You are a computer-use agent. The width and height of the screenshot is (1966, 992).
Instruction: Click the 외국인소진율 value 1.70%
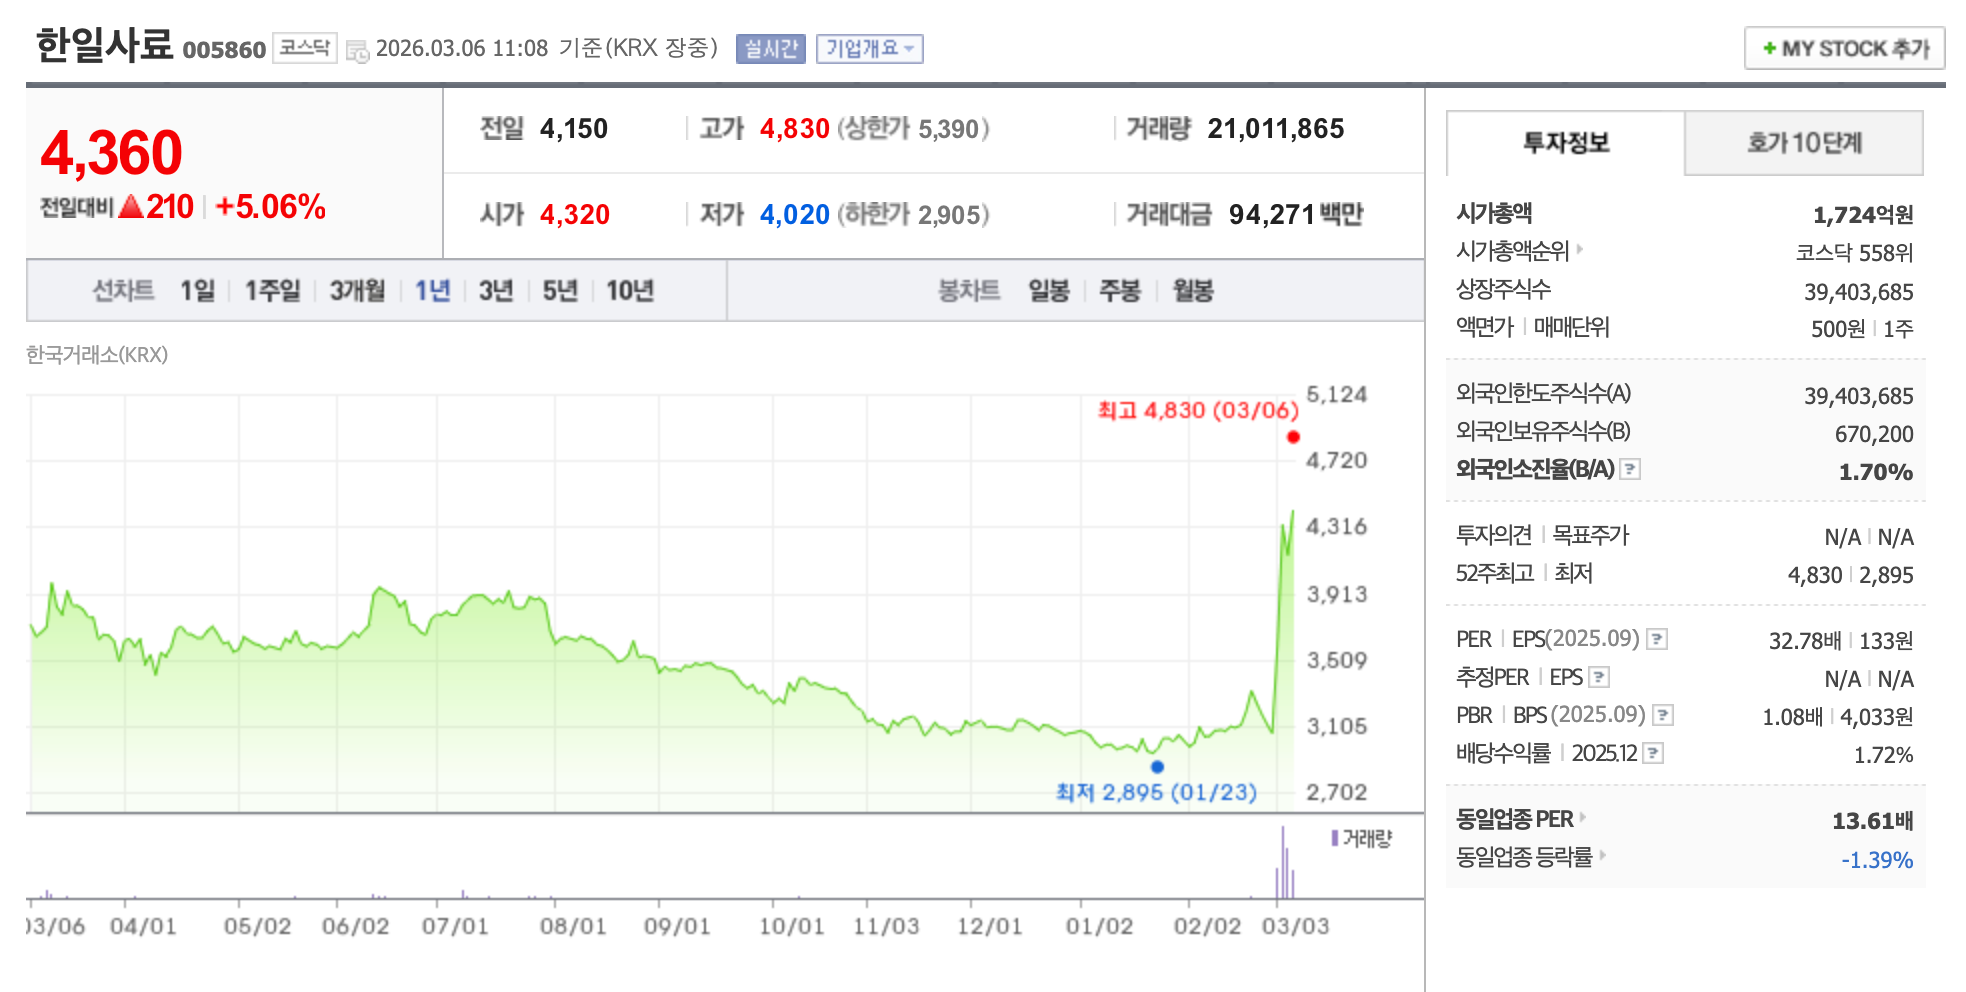pyautogui.click(x=1876, y=472)
